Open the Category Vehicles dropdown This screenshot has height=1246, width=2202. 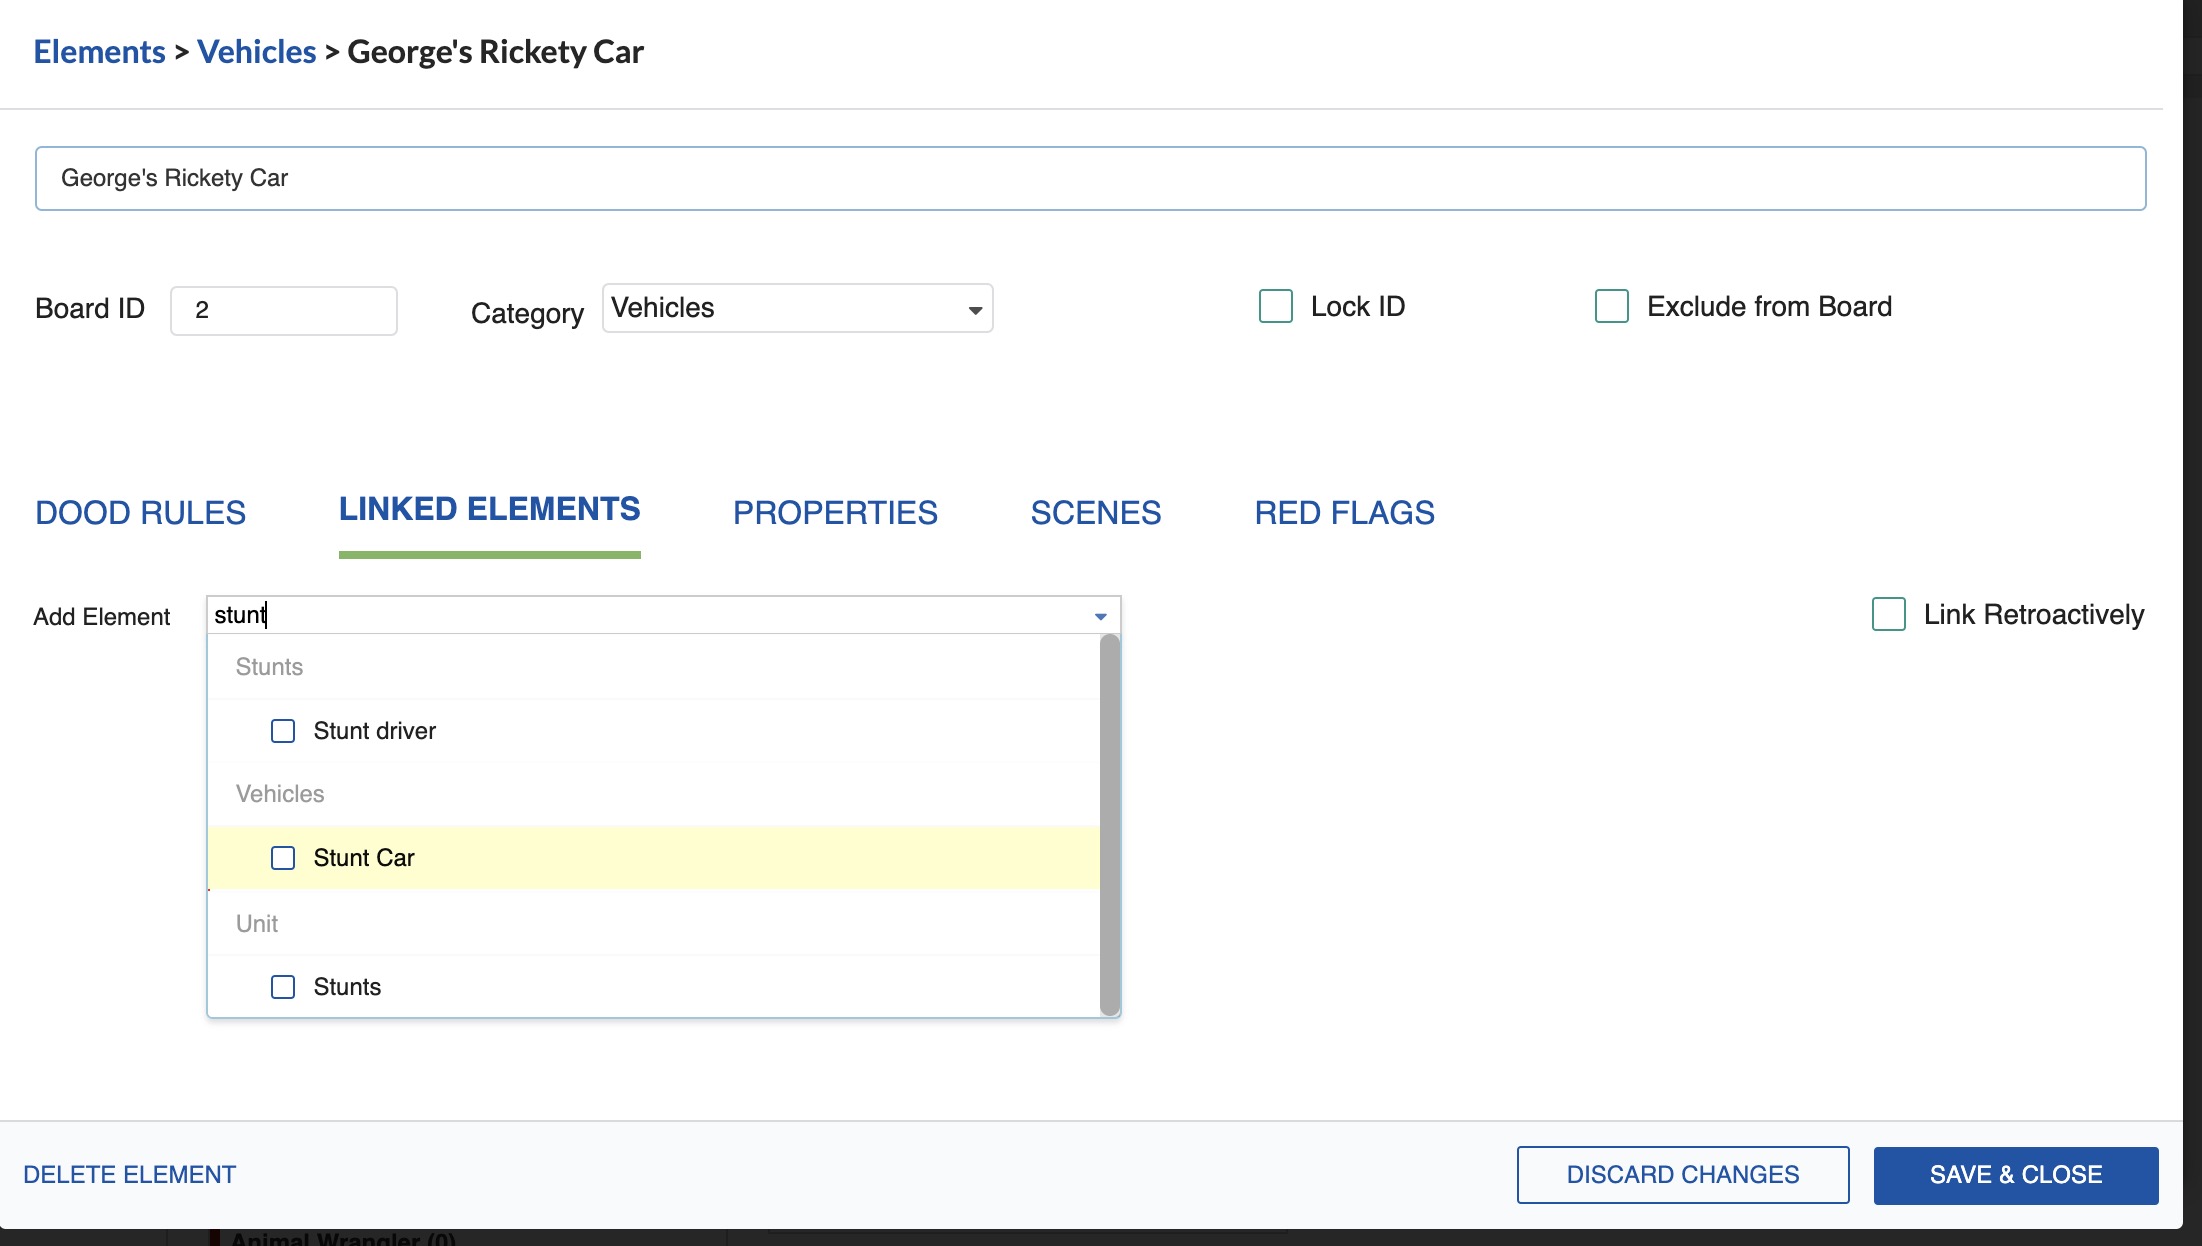[x=797, y=308]
